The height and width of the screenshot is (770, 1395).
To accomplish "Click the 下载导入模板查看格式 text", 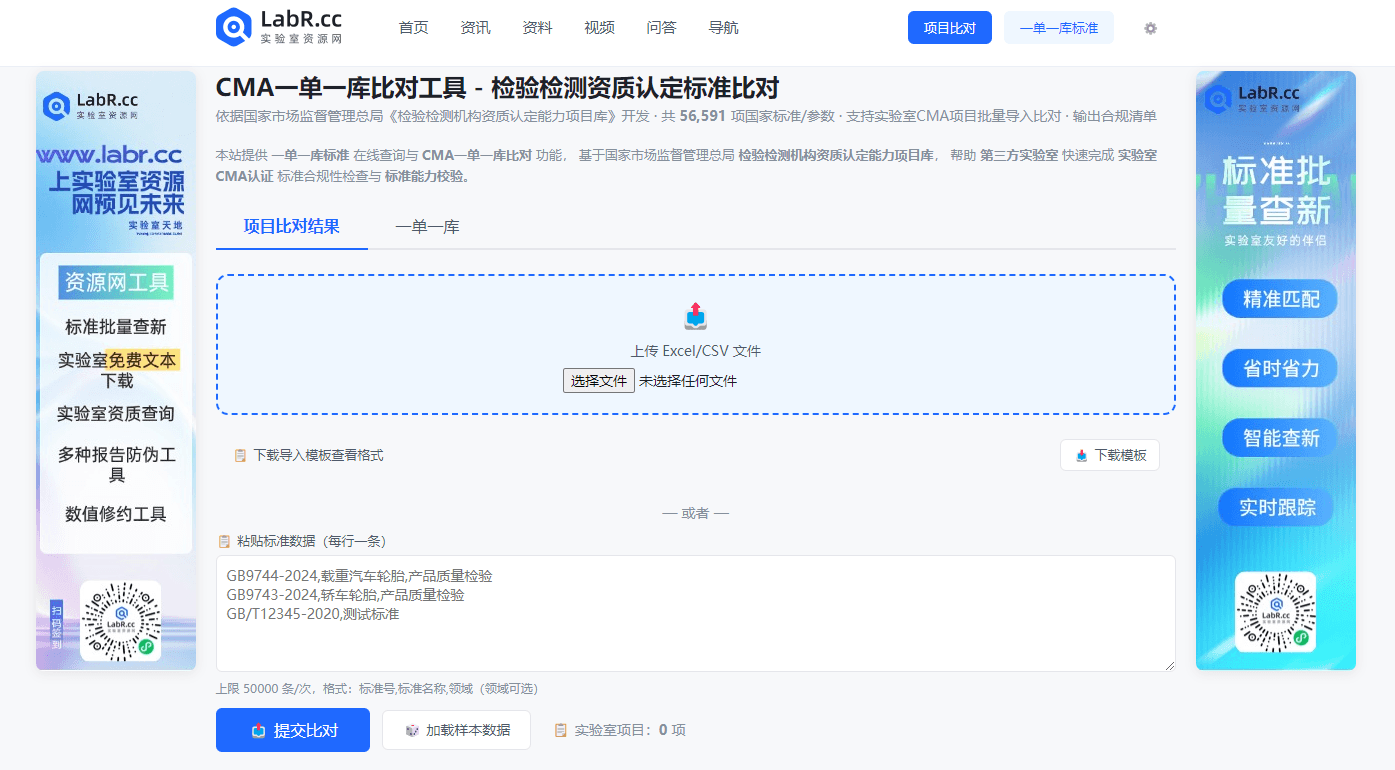I will click(318, 455).
